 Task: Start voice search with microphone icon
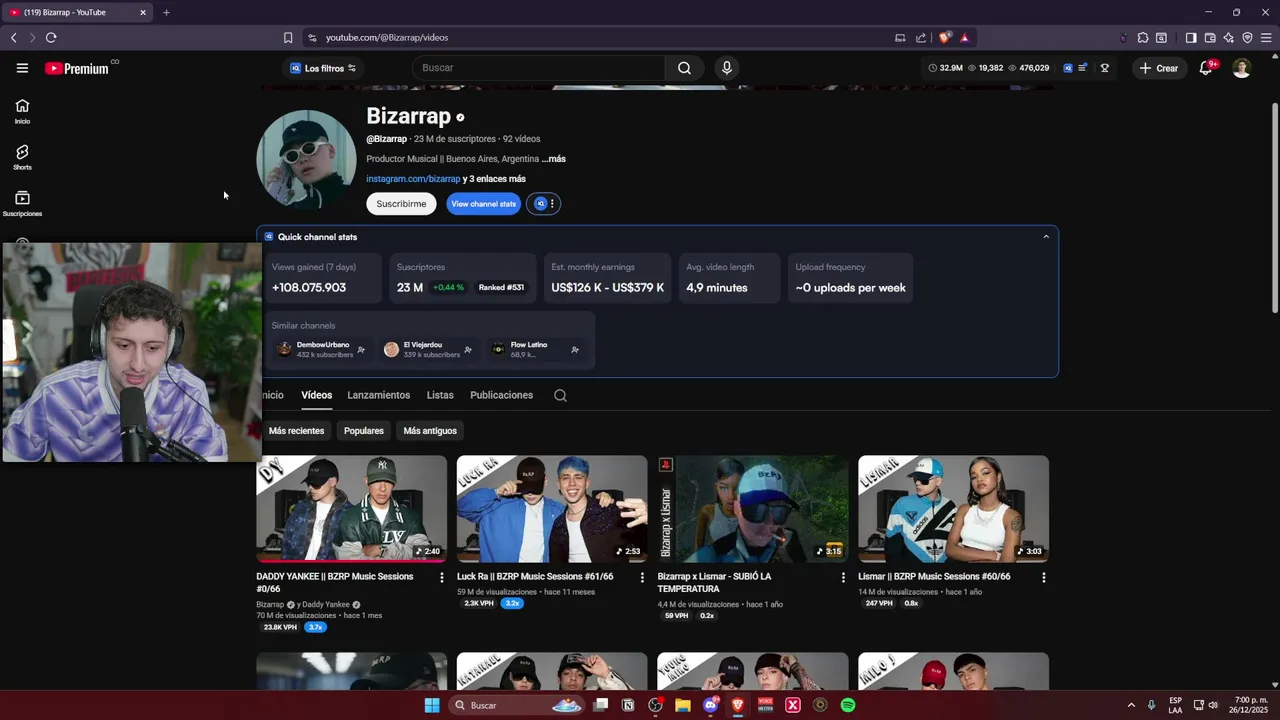[x=727, y=68]
